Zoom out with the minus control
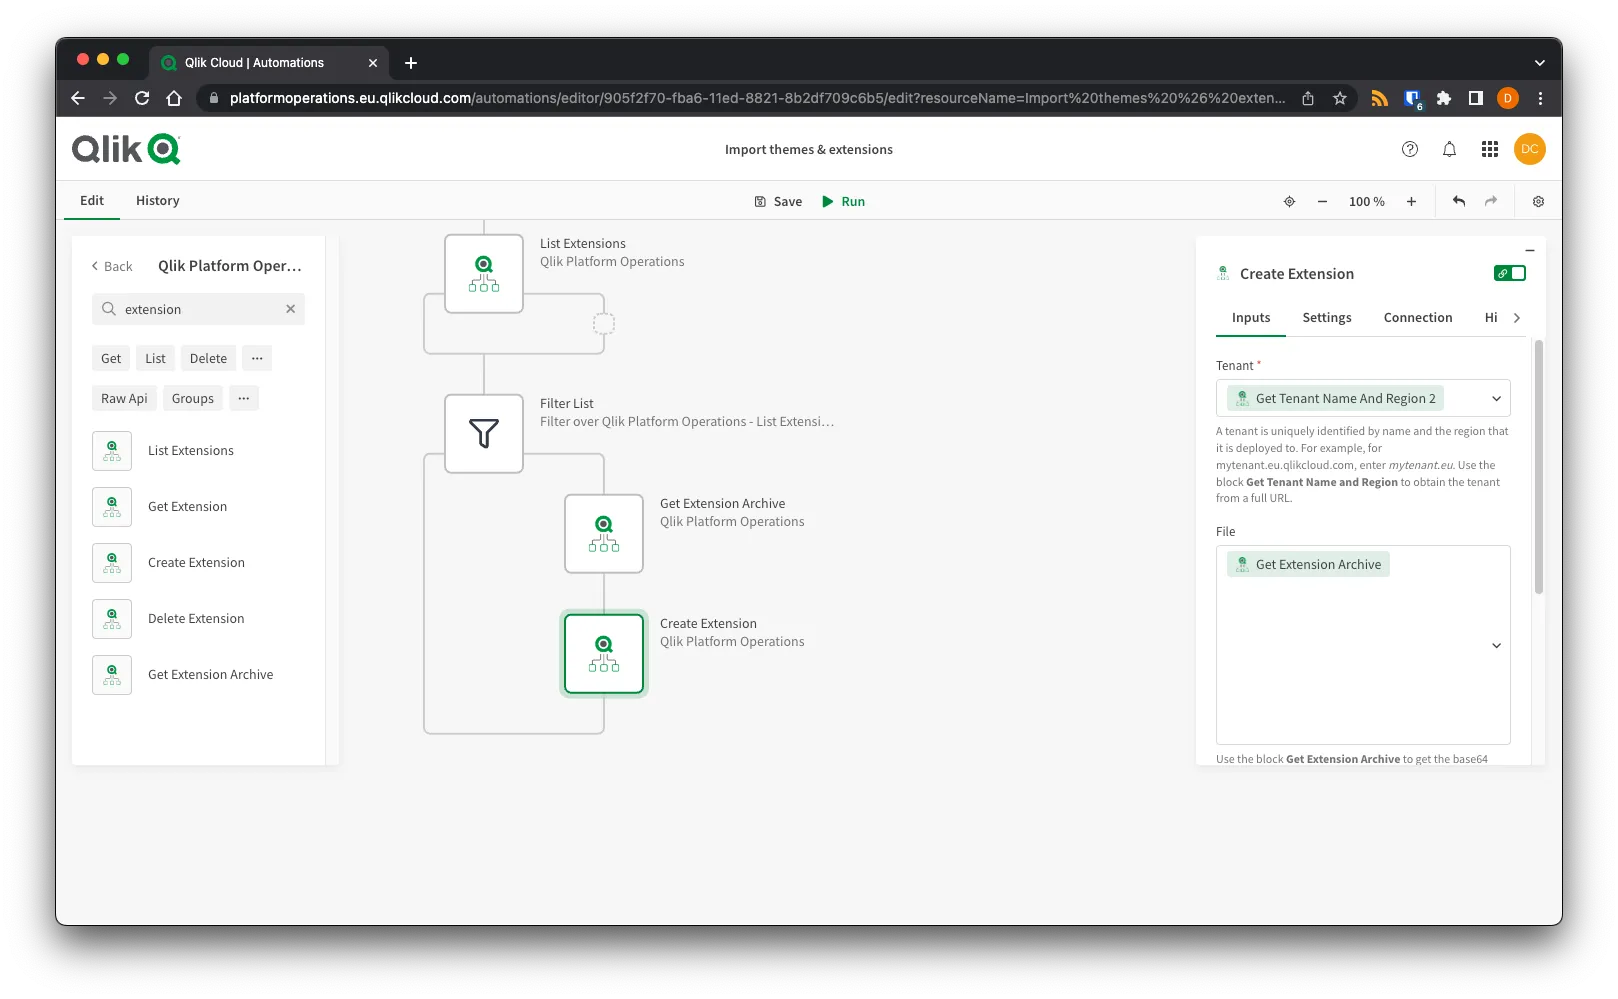 point(1322,201)
